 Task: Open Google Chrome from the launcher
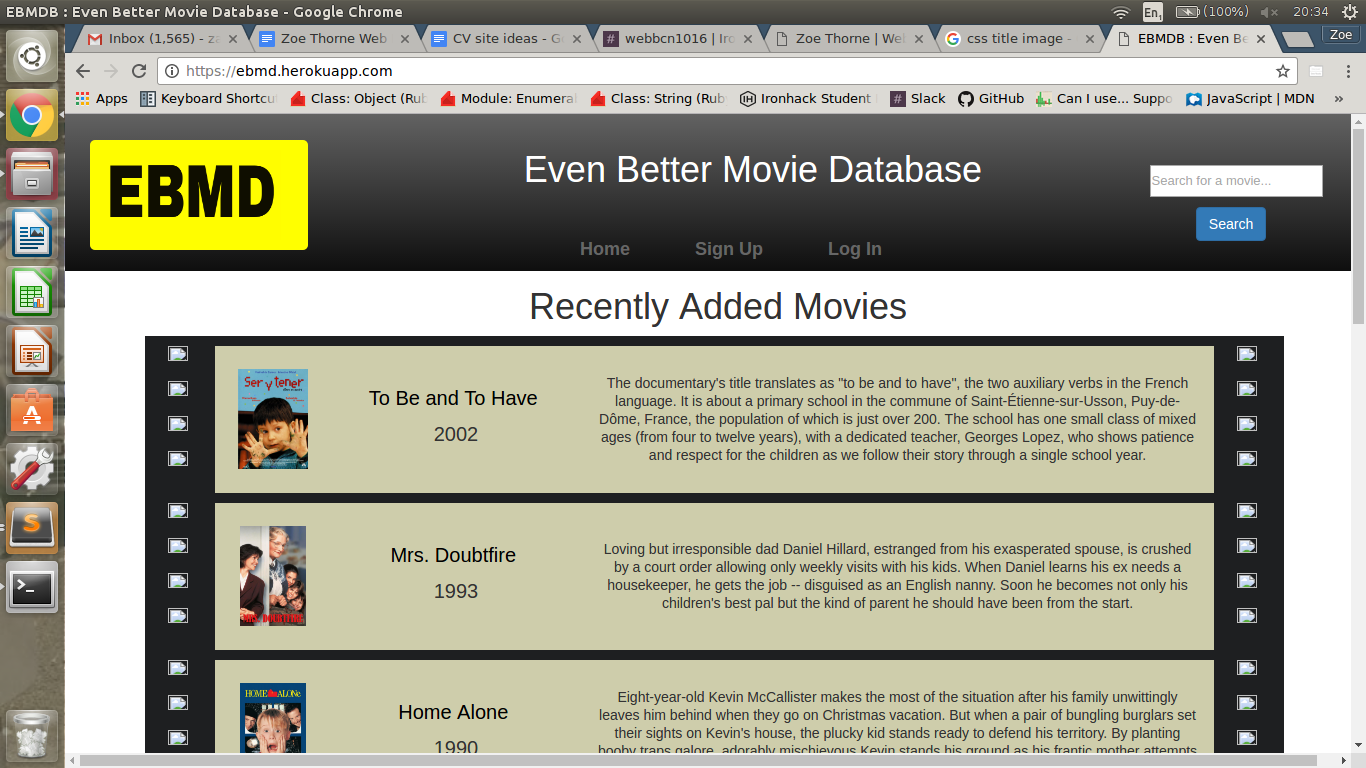[32, 116]
